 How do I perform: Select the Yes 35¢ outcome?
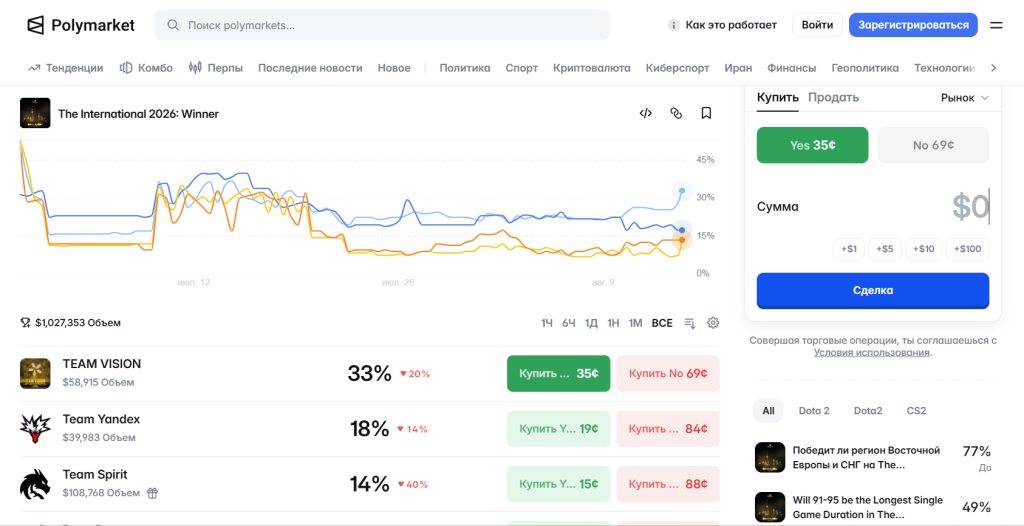point(812,145)
